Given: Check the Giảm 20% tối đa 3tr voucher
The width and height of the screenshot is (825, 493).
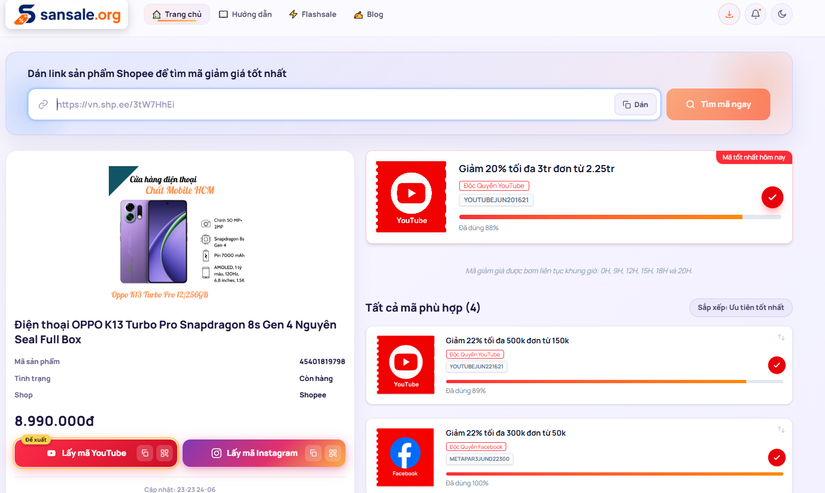Looking at the screenshot, I should (772, 197).
